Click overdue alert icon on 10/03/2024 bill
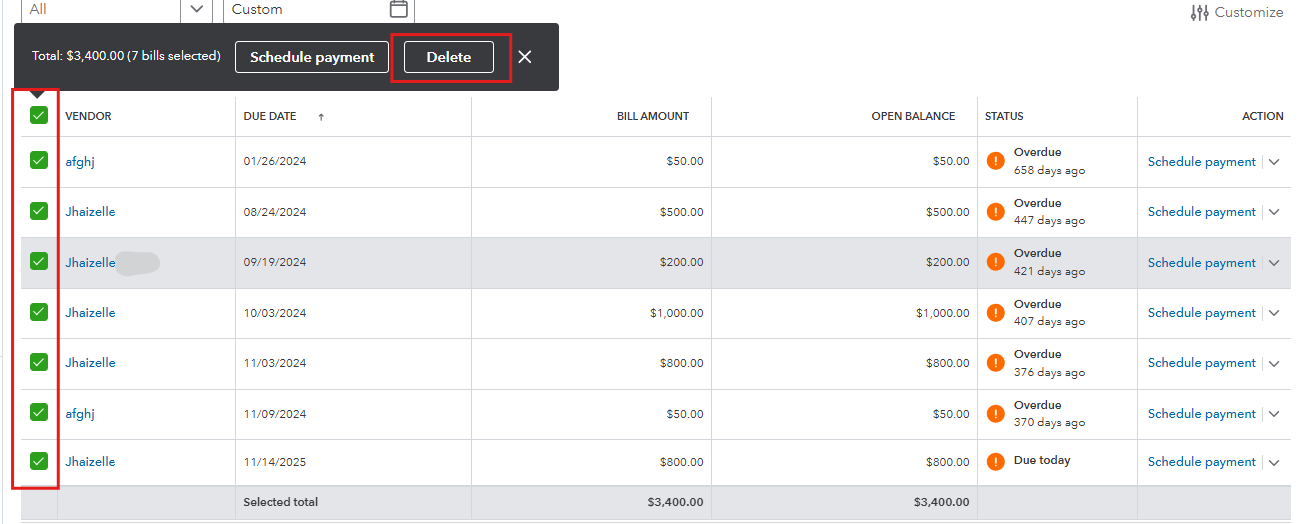Screen dimensions: 1298x524 995,312
